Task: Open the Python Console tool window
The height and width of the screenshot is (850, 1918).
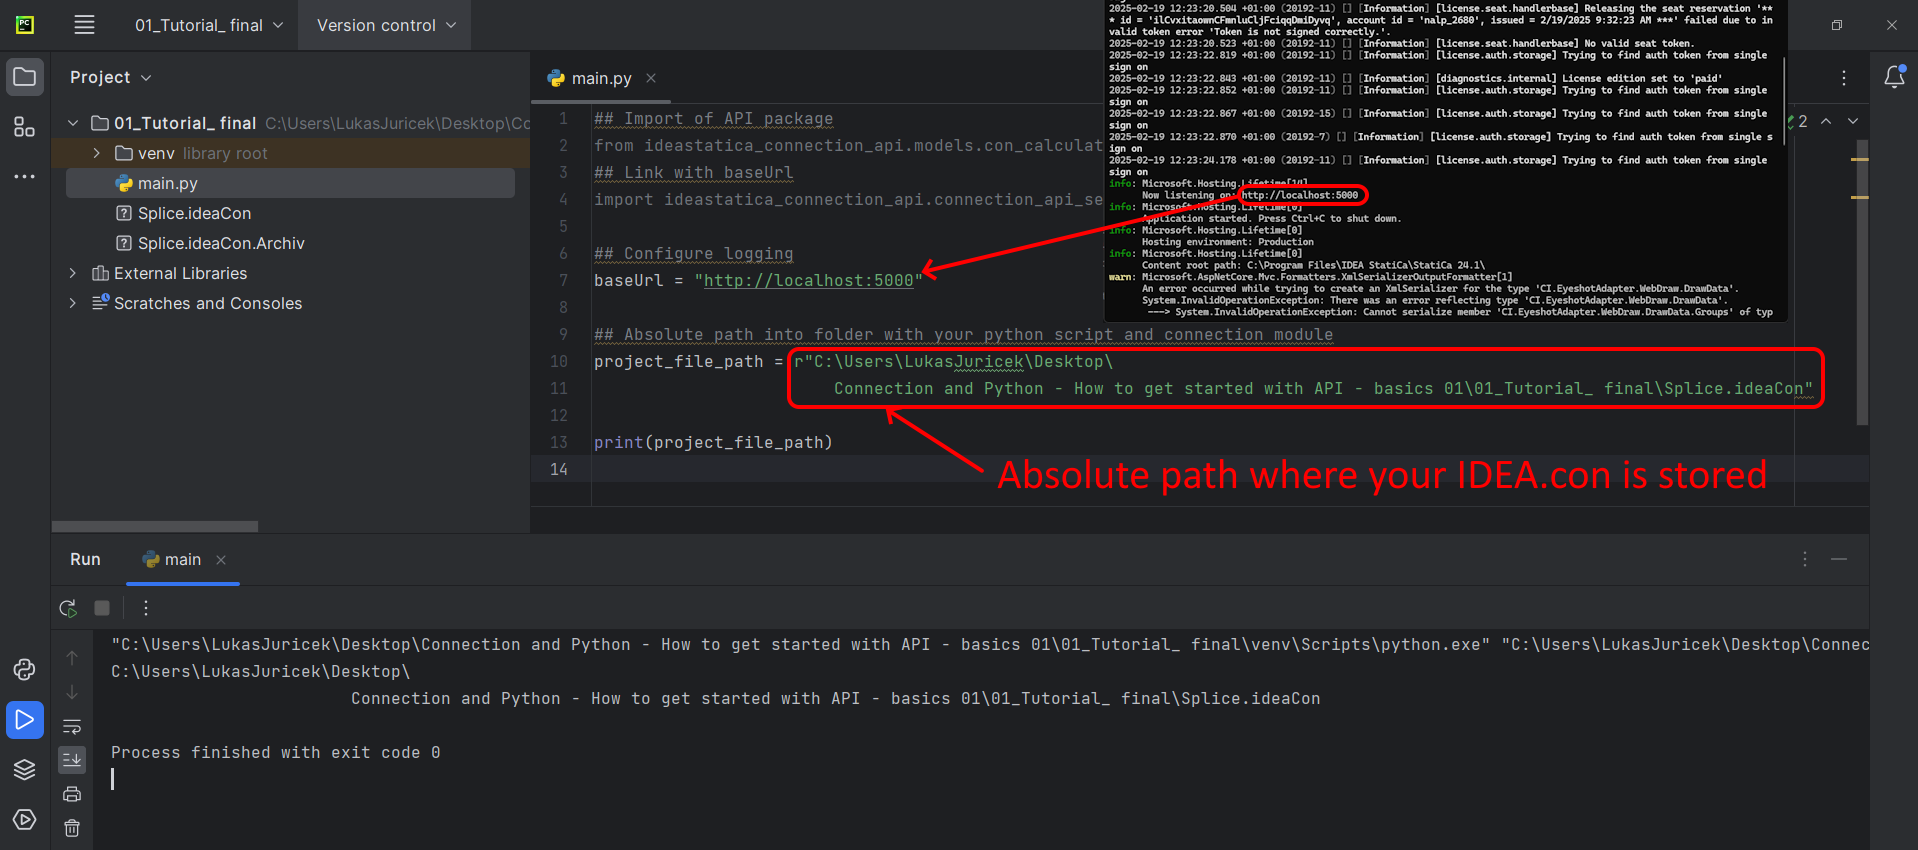Action: [x=25, y=669]
